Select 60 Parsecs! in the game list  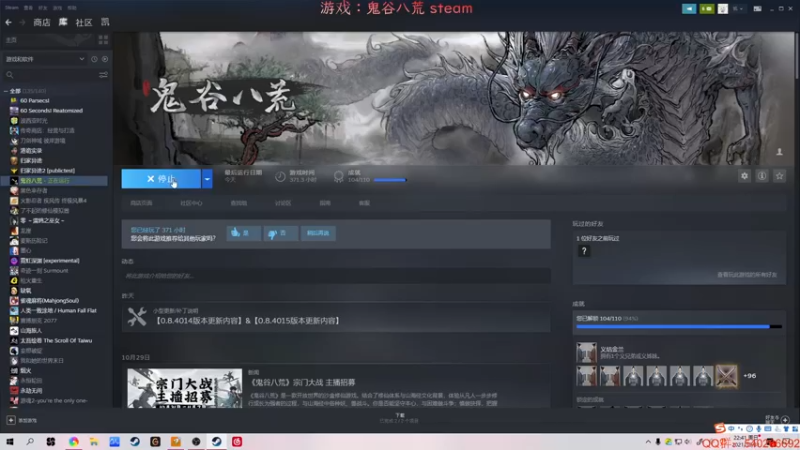click(x=35, y=101)
